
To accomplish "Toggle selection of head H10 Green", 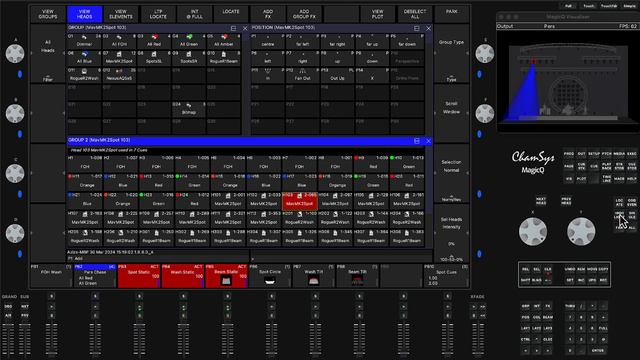I will [407, 163].
